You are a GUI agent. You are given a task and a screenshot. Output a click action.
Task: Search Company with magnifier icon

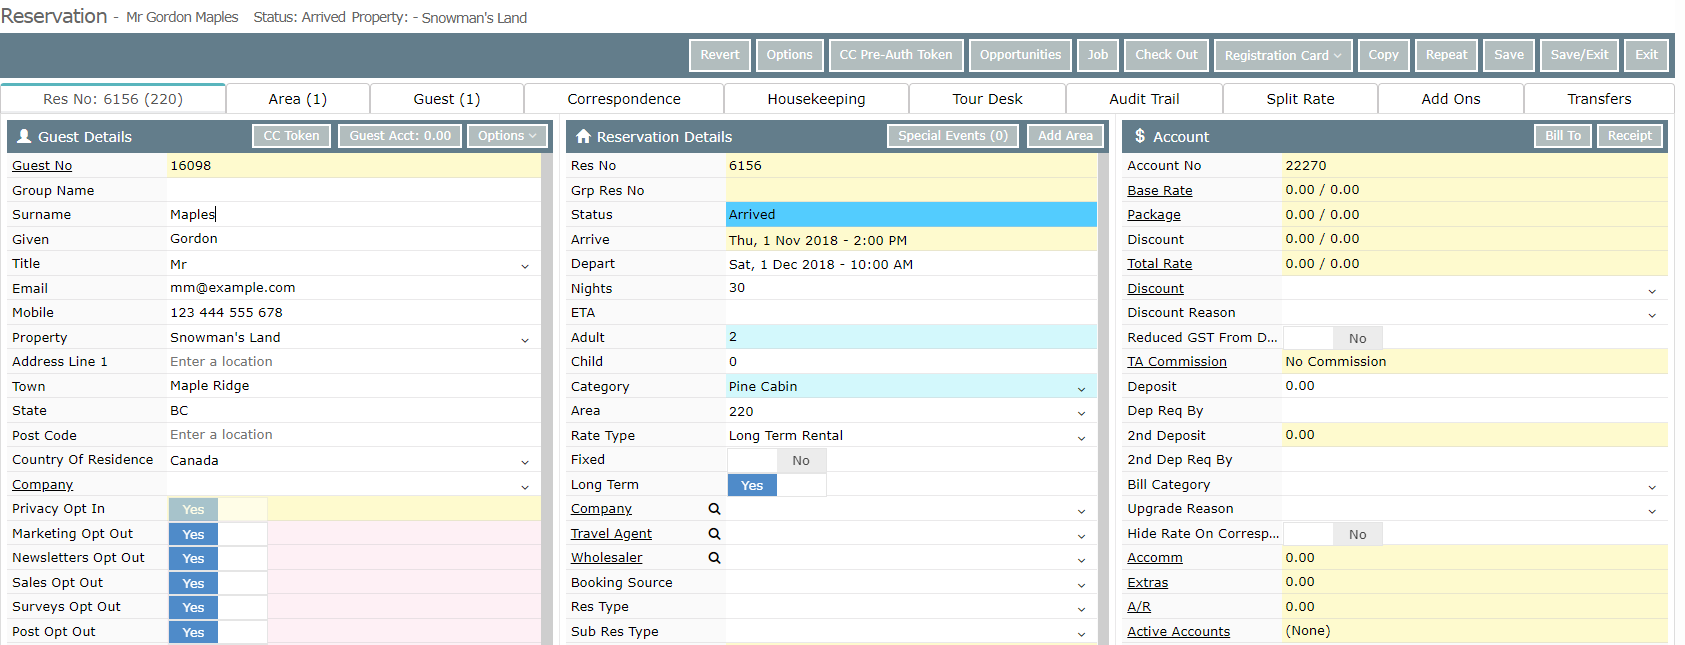pyautogui.click(x=714, y=509)
